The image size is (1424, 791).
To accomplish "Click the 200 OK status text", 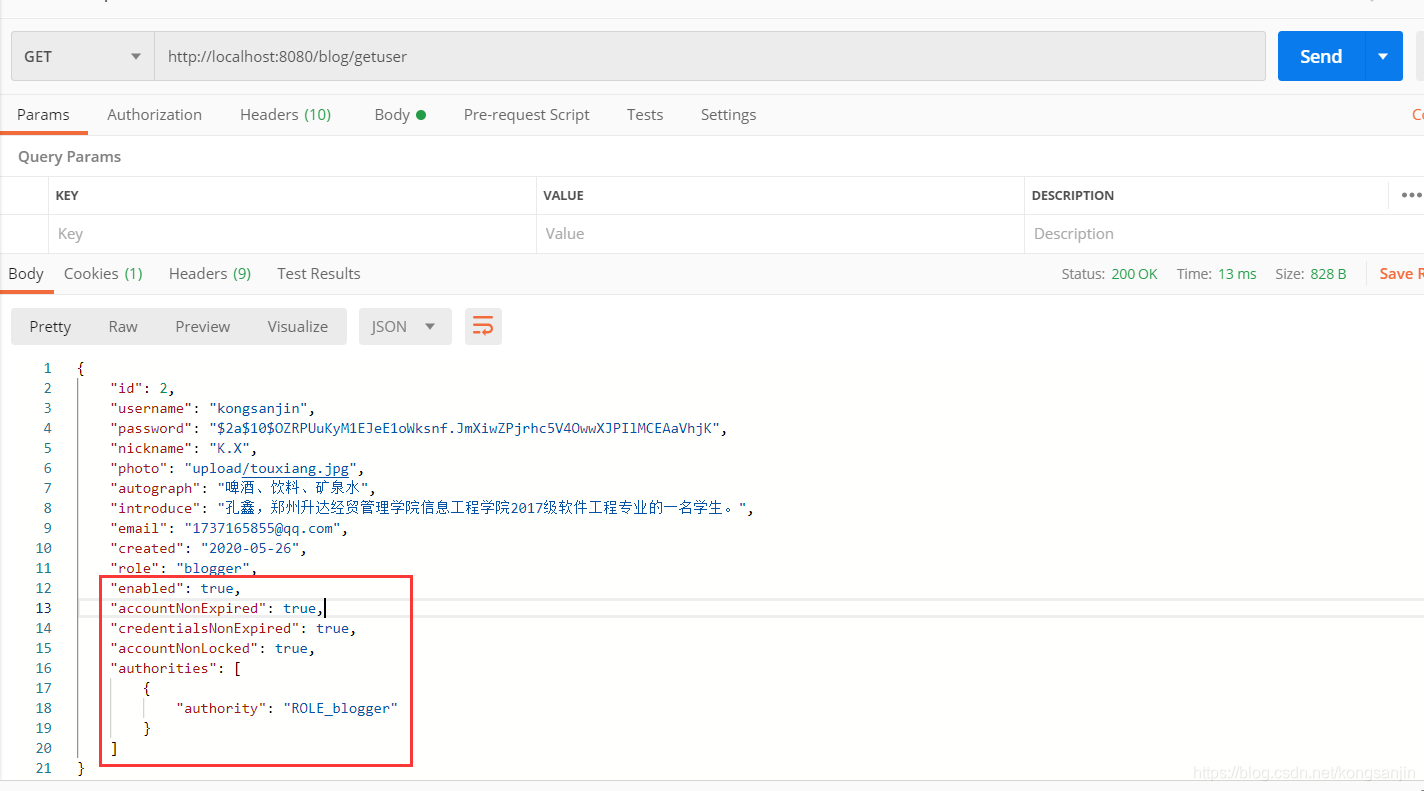I will point(1134,274).
